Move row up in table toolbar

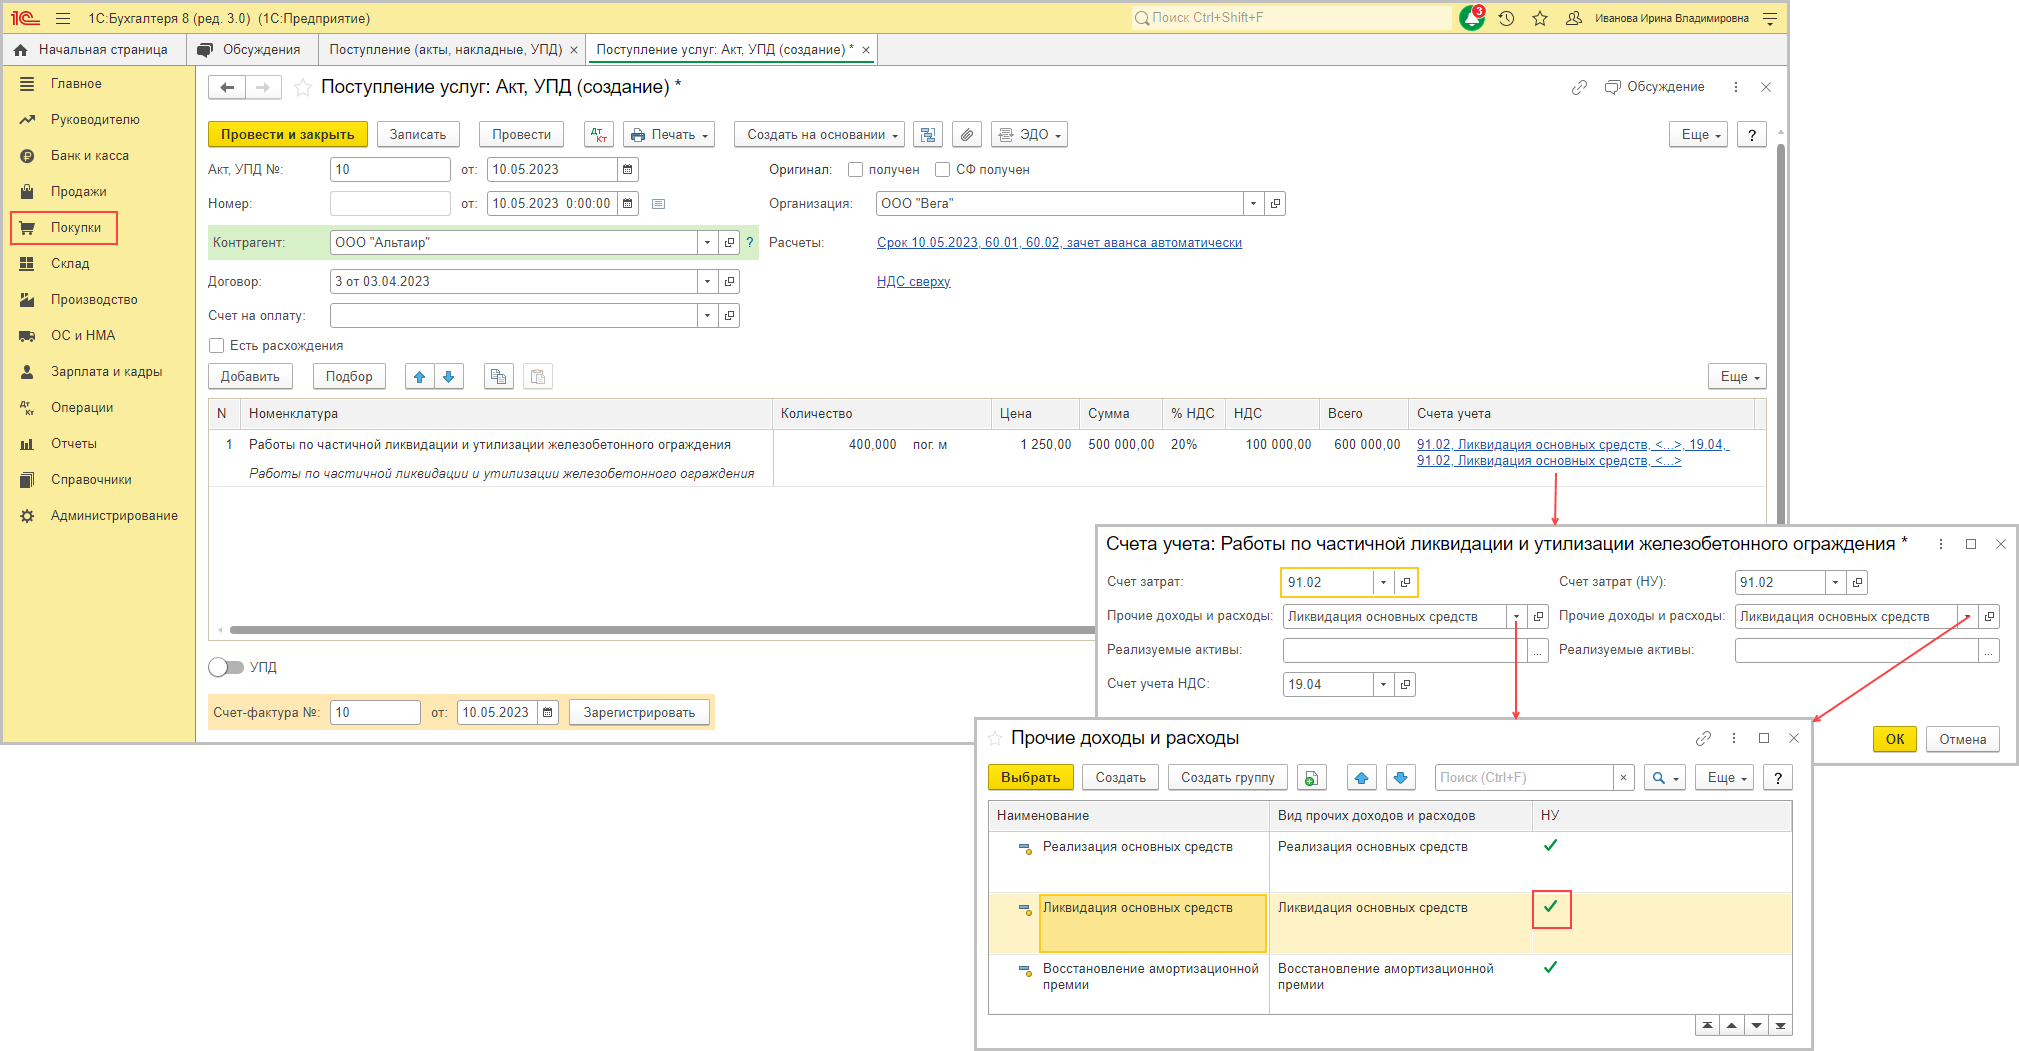click(420, 377)
